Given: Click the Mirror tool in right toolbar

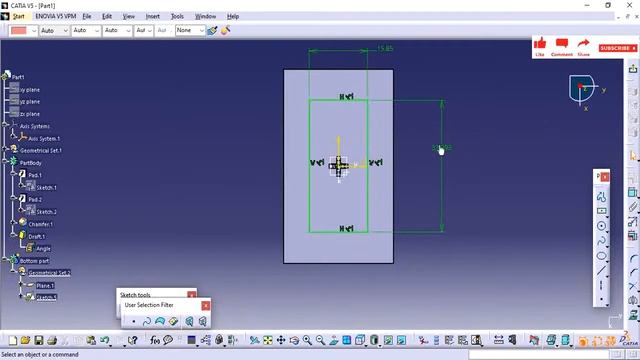Looking at the screenshot, I should [633, 300].
